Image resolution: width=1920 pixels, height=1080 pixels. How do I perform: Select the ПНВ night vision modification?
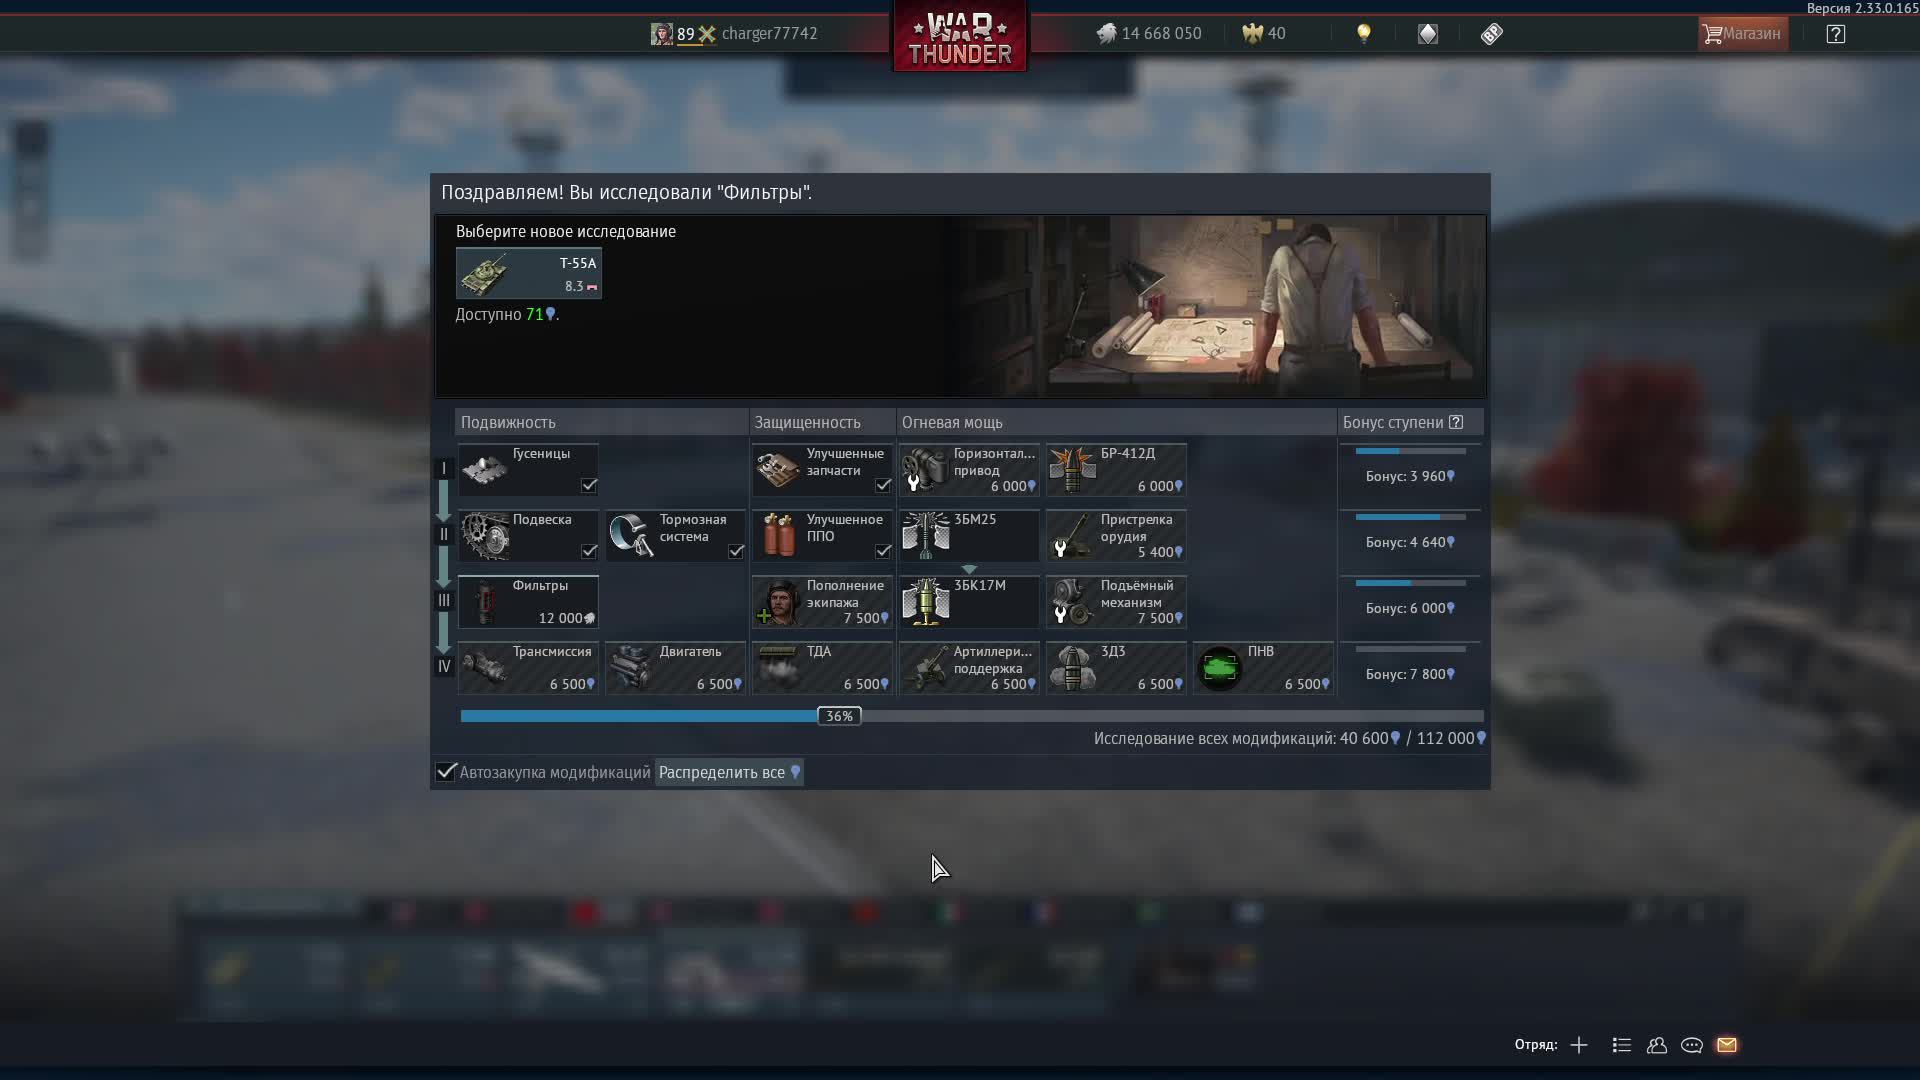(1263, 668)
